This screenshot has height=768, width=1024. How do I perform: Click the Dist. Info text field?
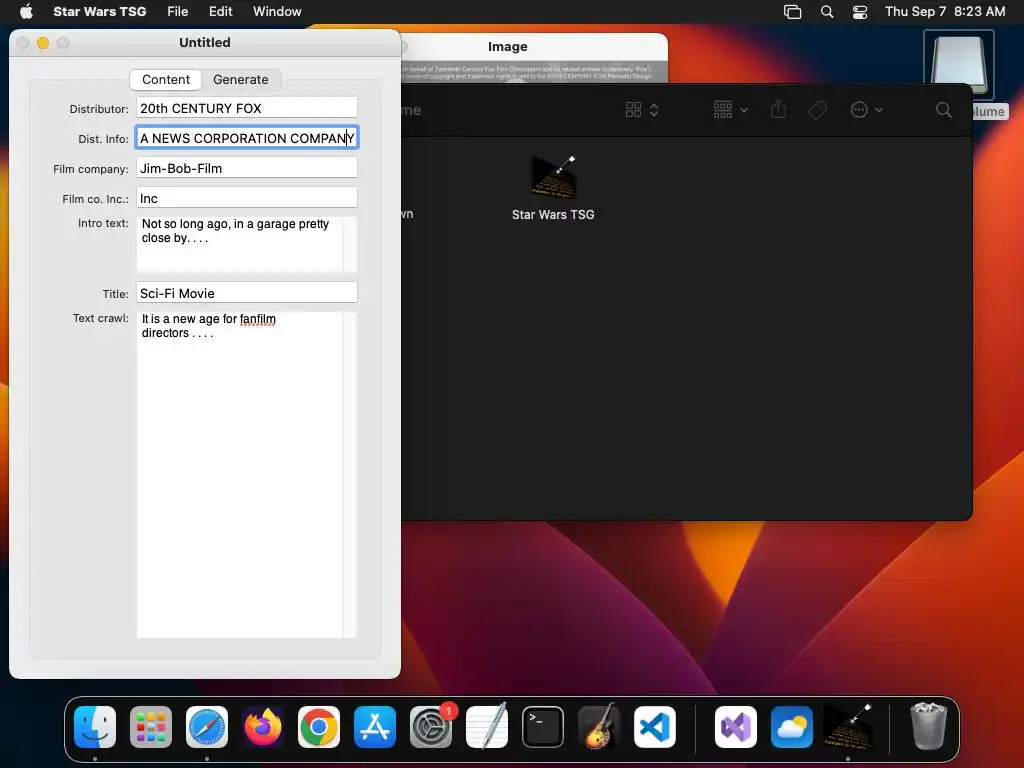(x=247, y=138)
